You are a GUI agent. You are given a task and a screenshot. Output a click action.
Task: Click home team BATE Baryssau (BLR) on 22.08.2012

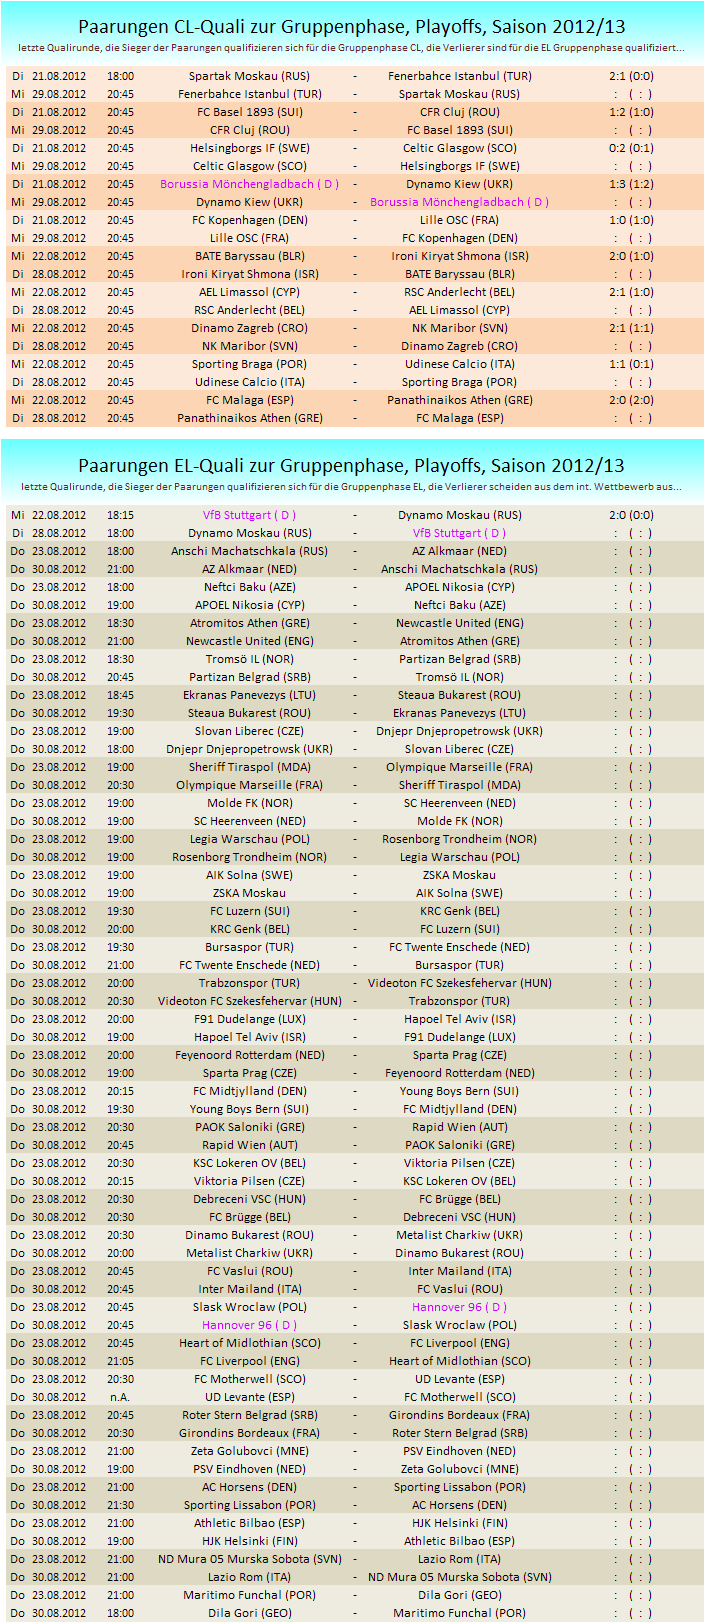pyautogui.click(x=249, y=256)
